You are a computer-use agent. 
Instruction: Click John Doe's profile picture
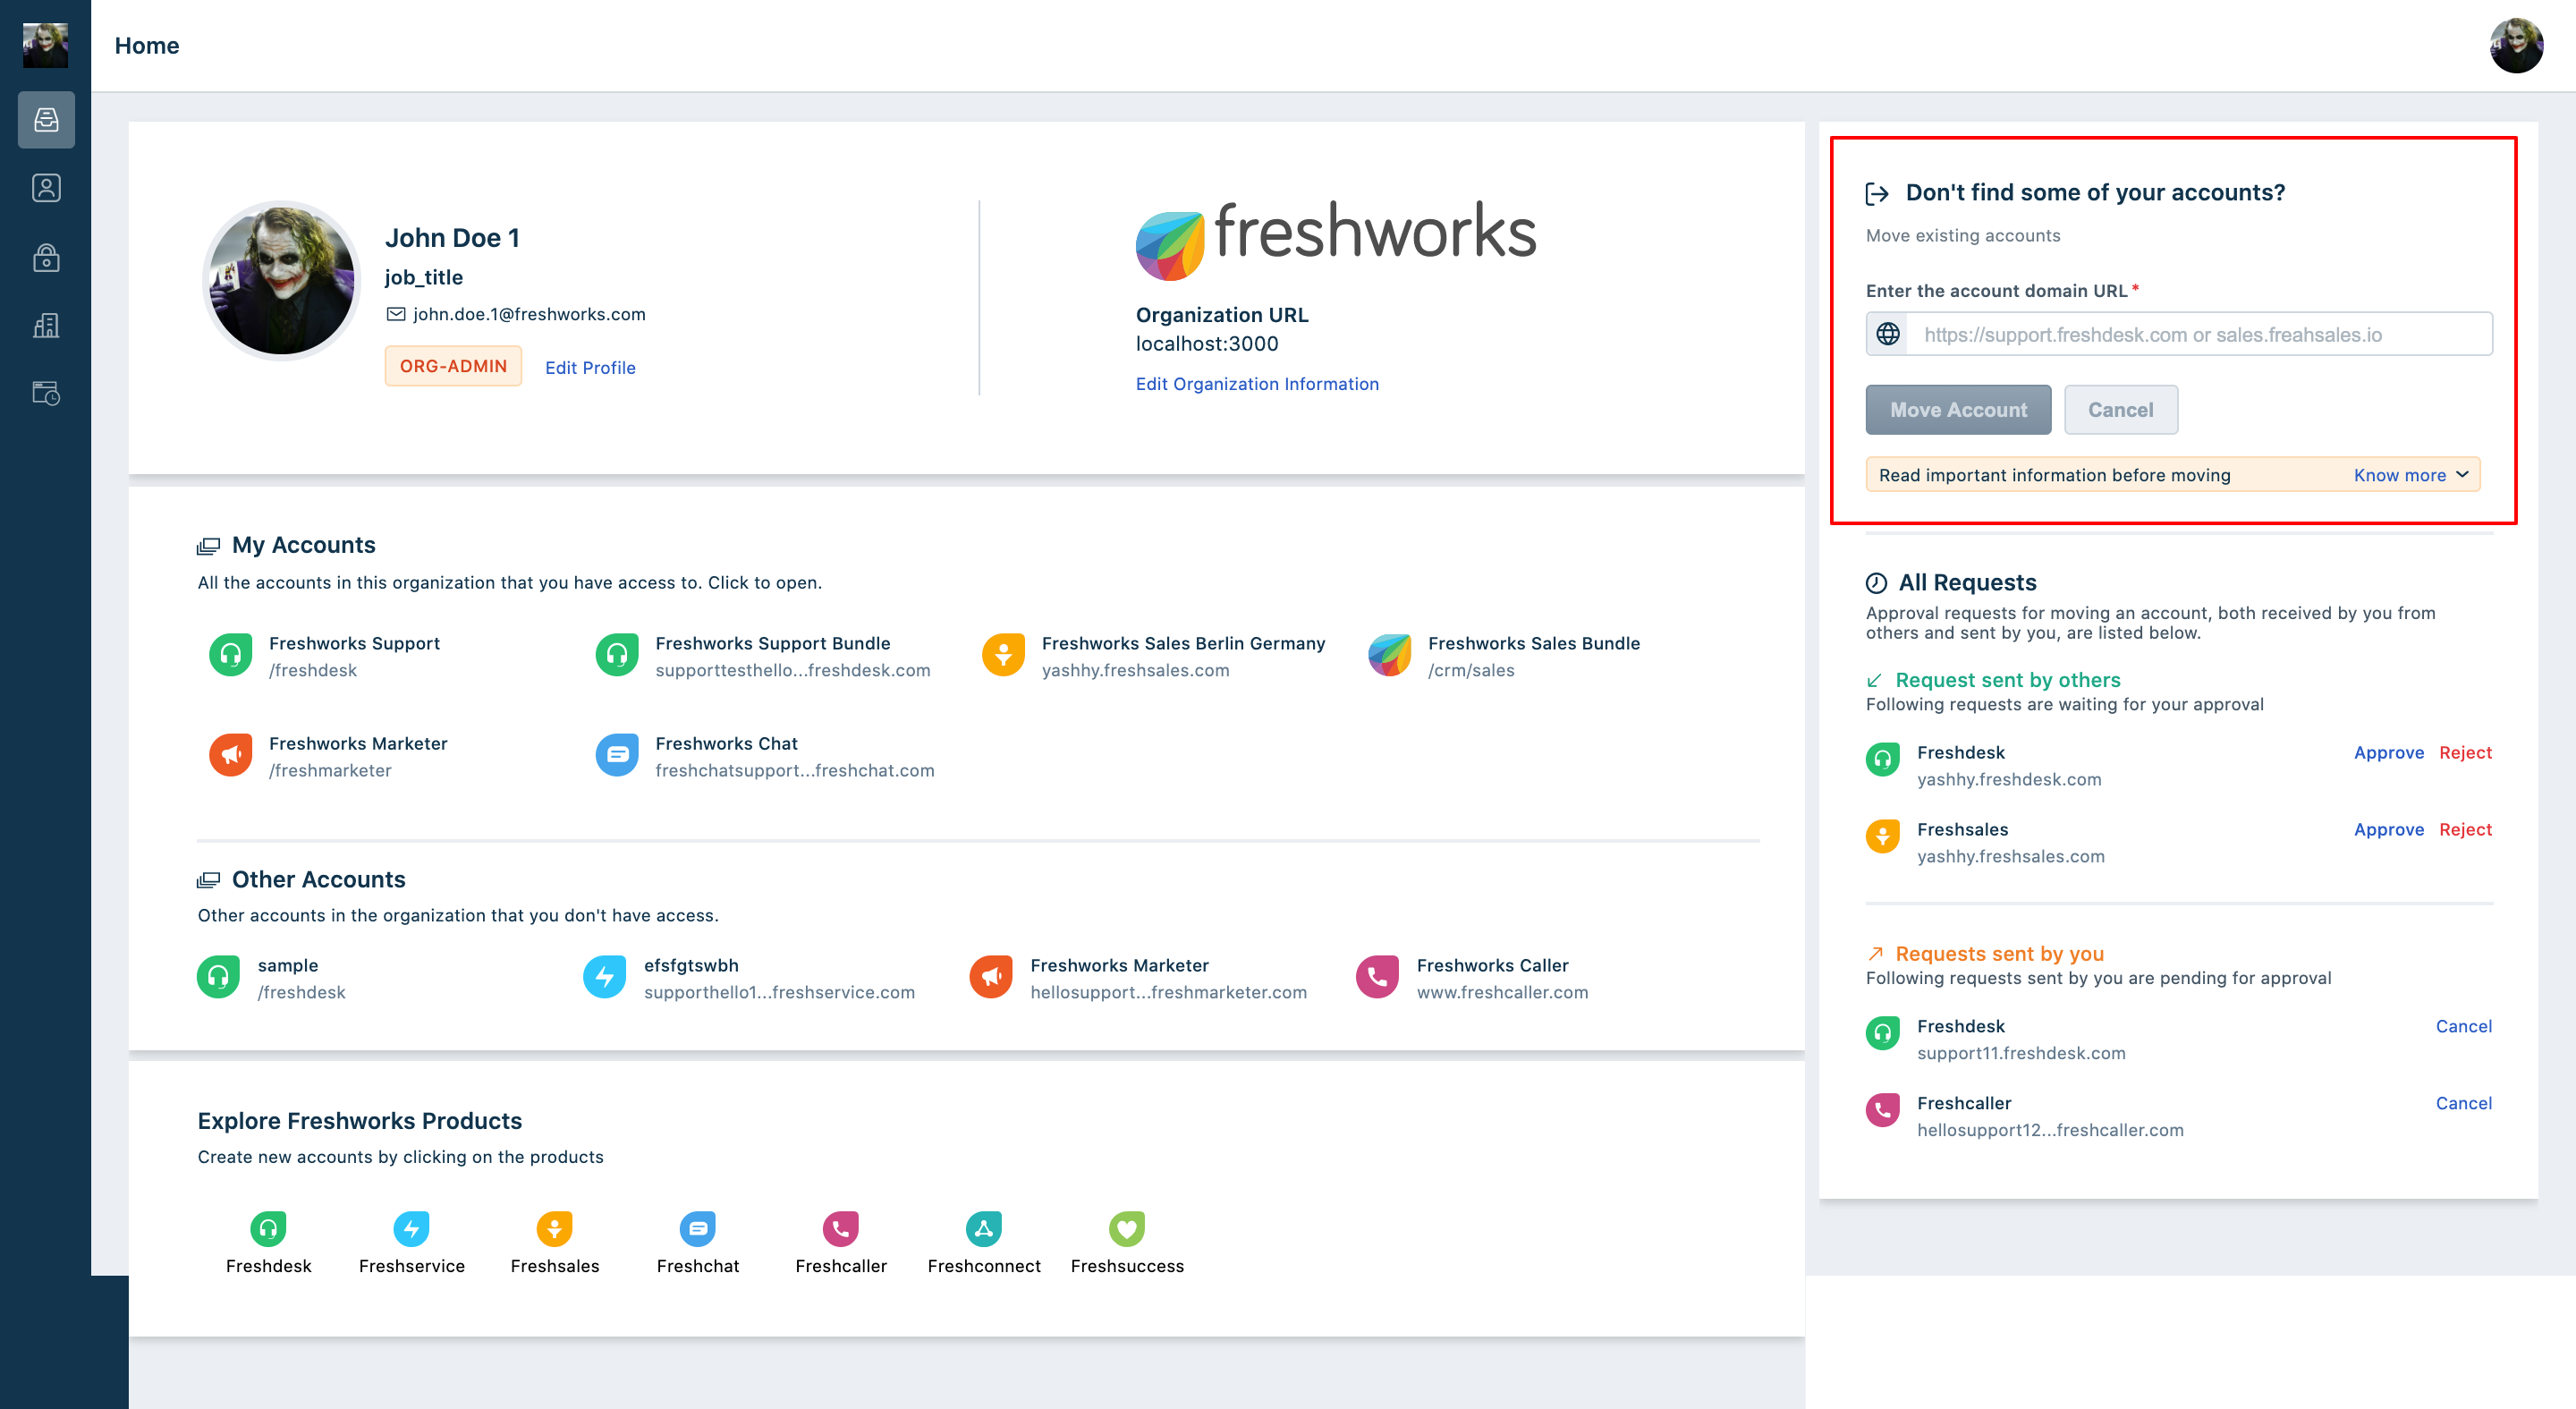(x=281, y=281)
